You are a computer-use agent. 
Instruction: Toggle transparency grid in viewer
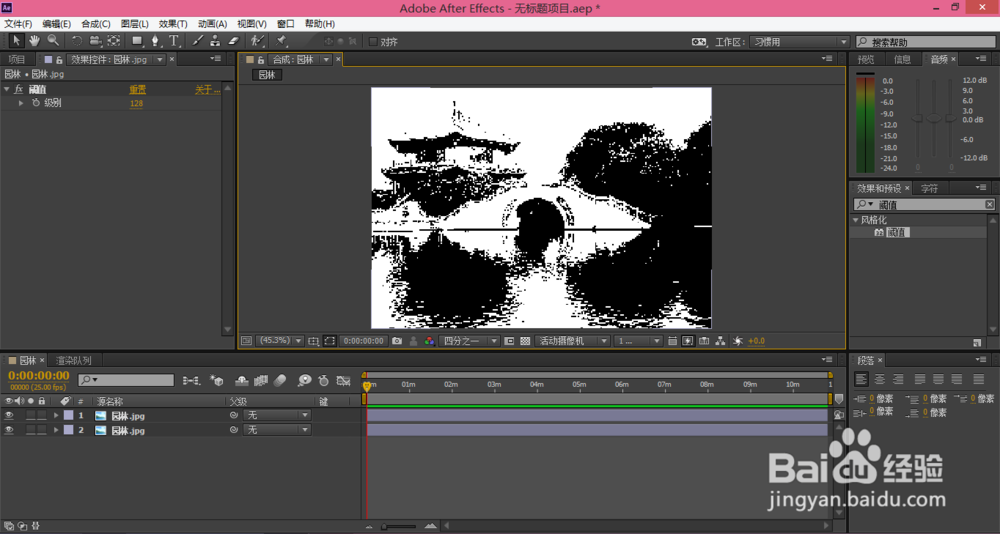point(525,341)
